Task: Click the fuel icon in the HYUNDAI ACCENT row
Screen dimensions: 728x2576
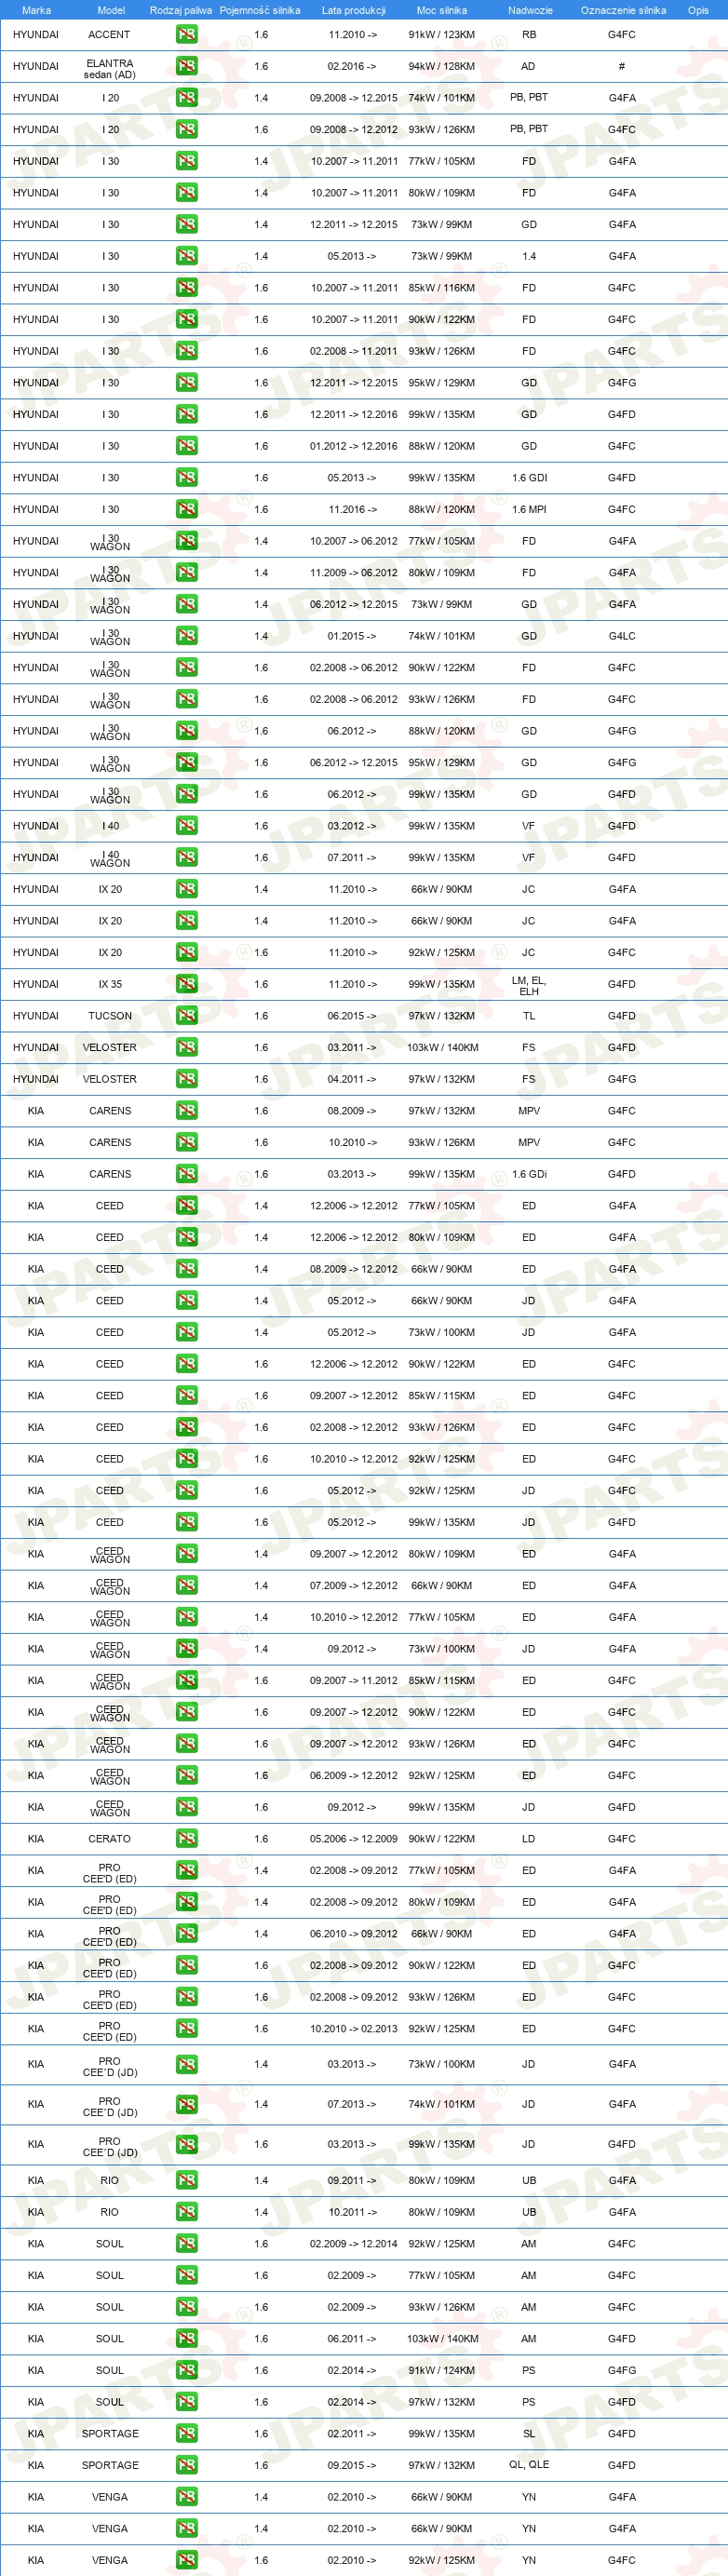Action: click(186, 34)
